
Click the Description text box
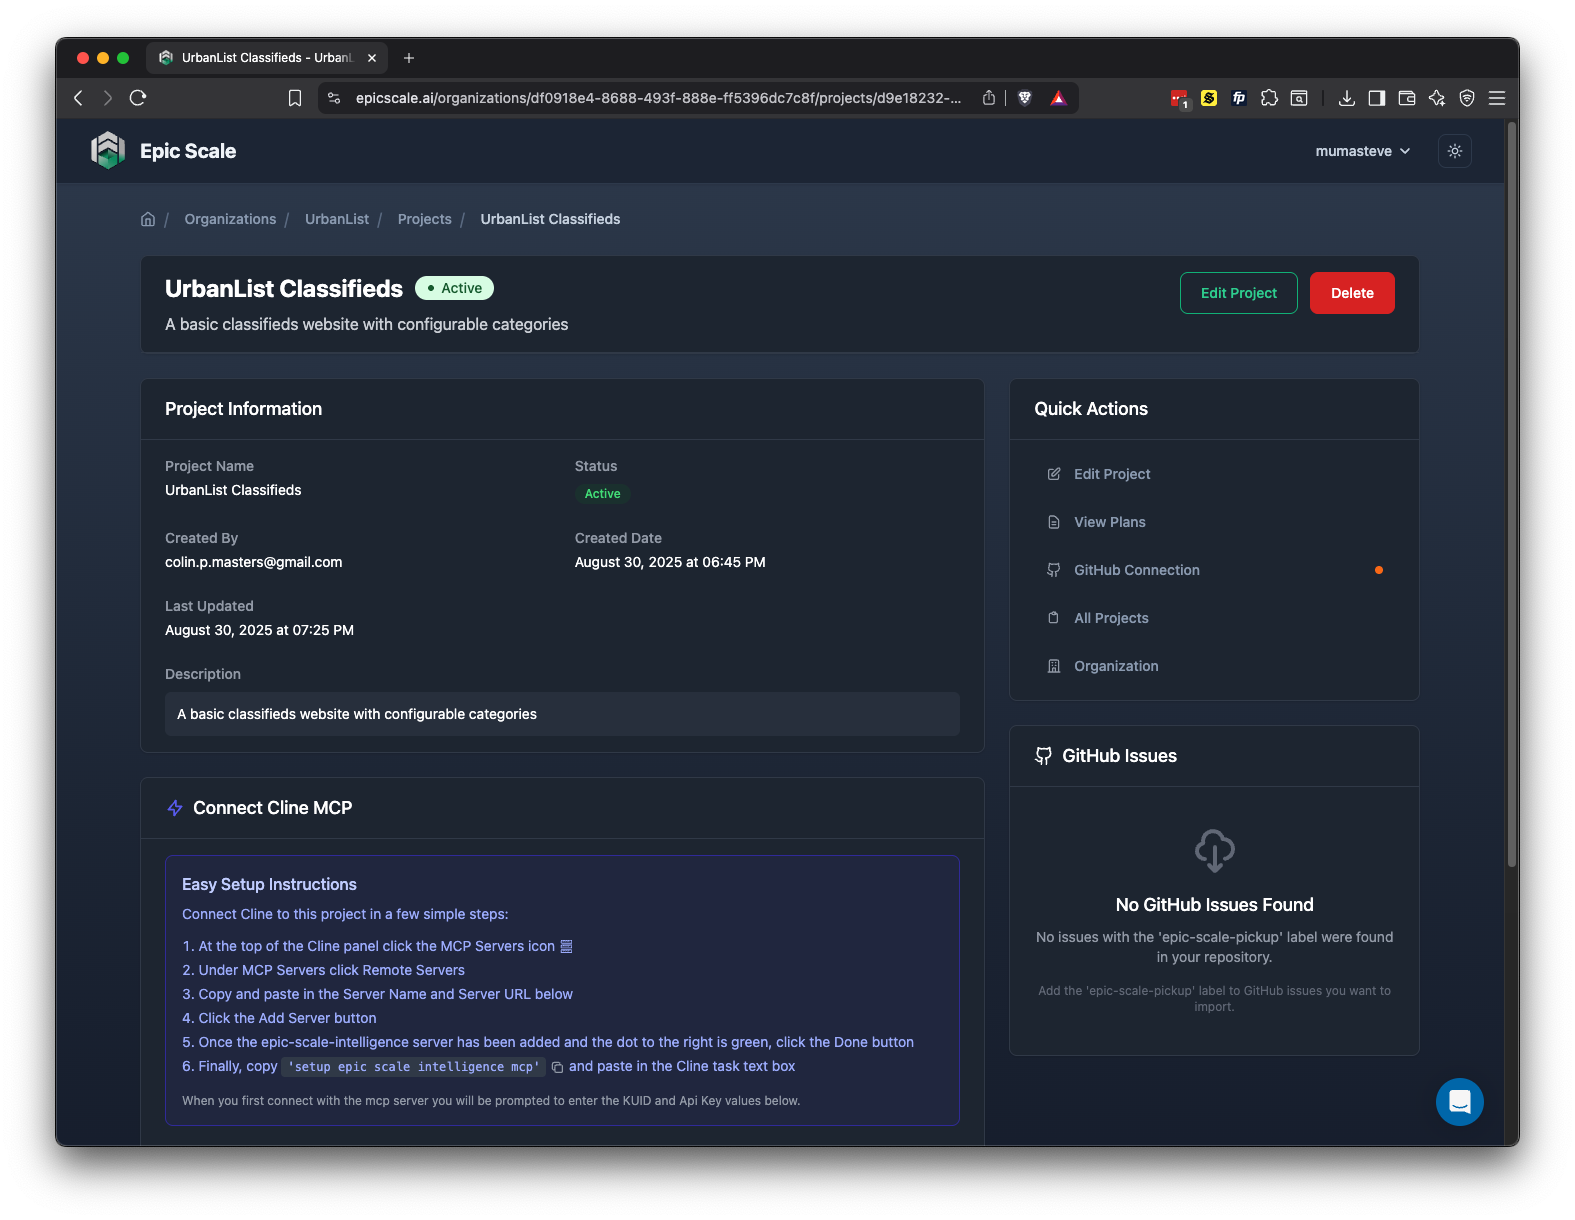(x=562, y=714)
